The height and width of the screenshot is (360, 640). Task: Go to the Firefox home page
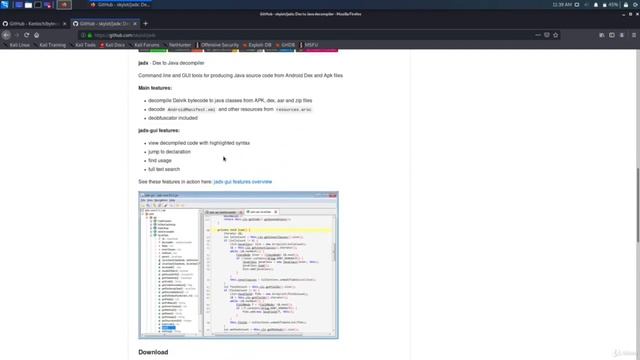tap(37, 35)
